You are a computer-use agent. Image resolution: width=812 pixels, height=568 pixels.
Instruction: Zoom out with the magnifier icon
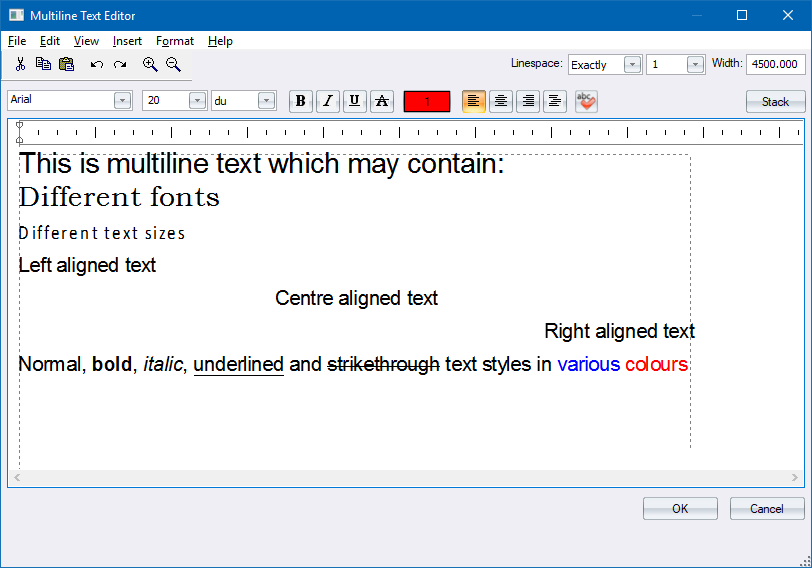click(173, 64)
